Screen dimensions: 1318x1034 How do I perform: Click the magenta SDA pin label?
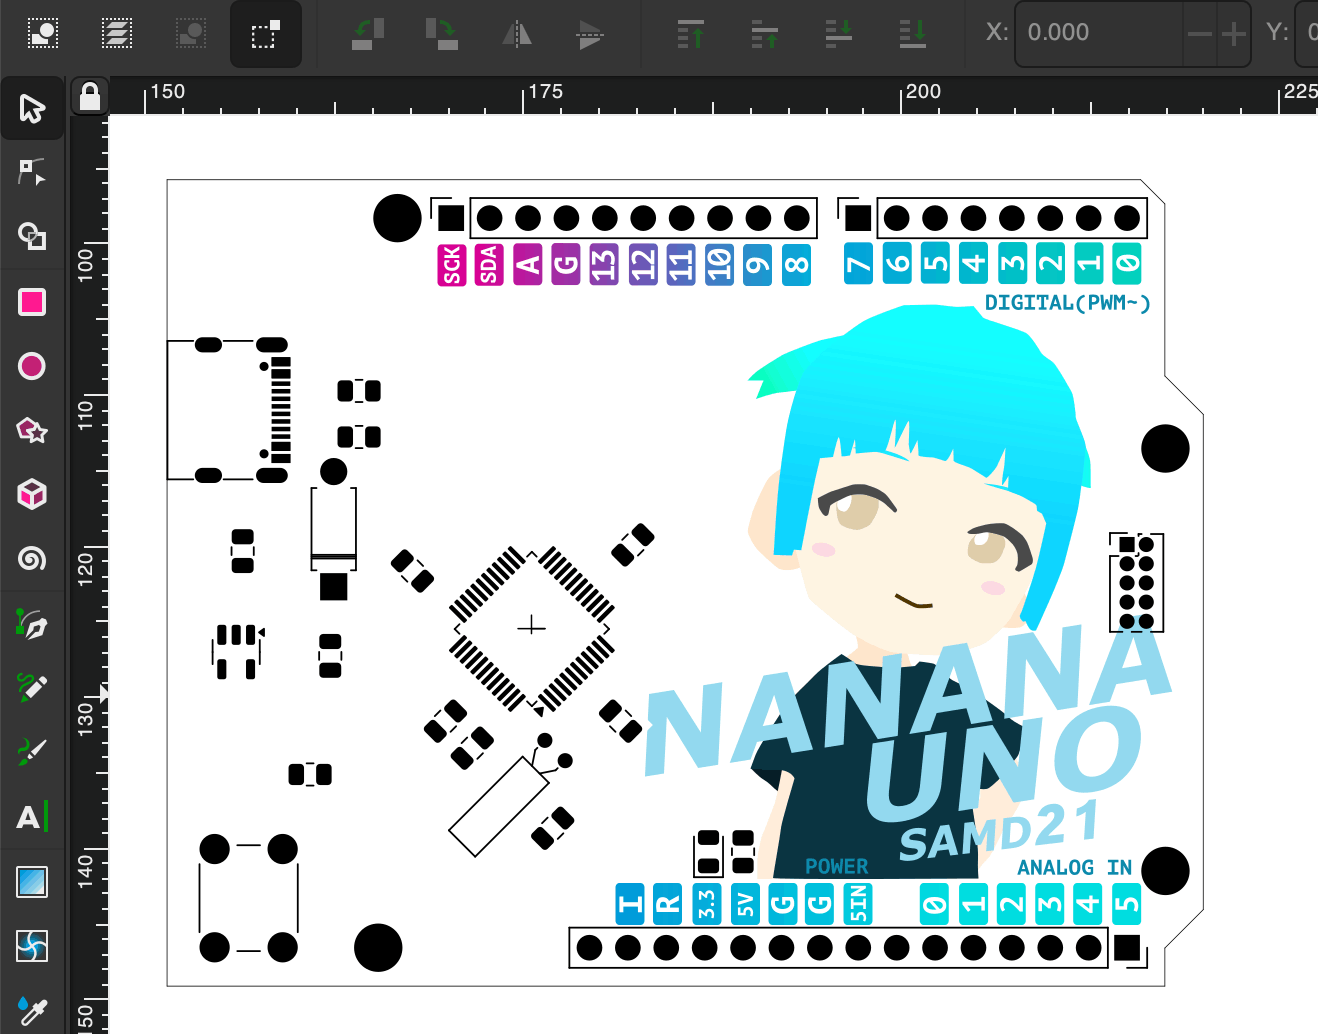click(489, 265)
